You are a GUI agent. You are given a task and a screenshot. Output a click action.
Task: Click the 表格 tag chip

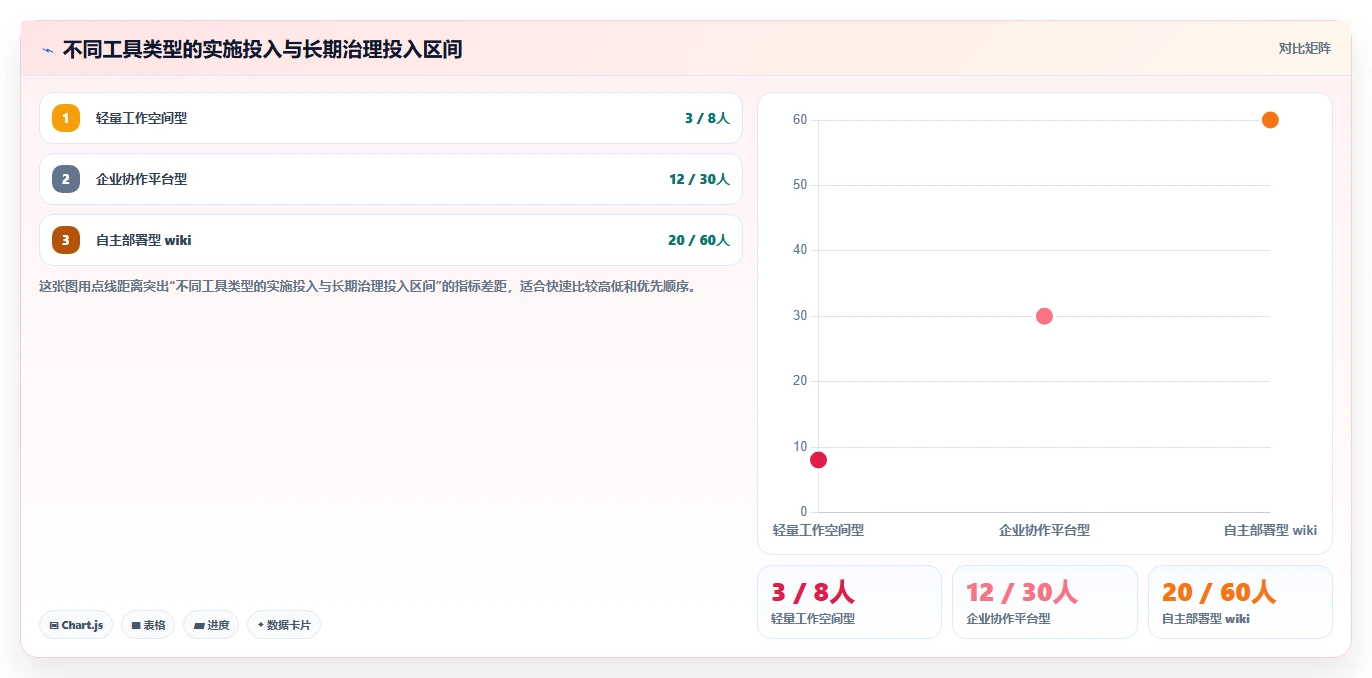click(148, 625)
